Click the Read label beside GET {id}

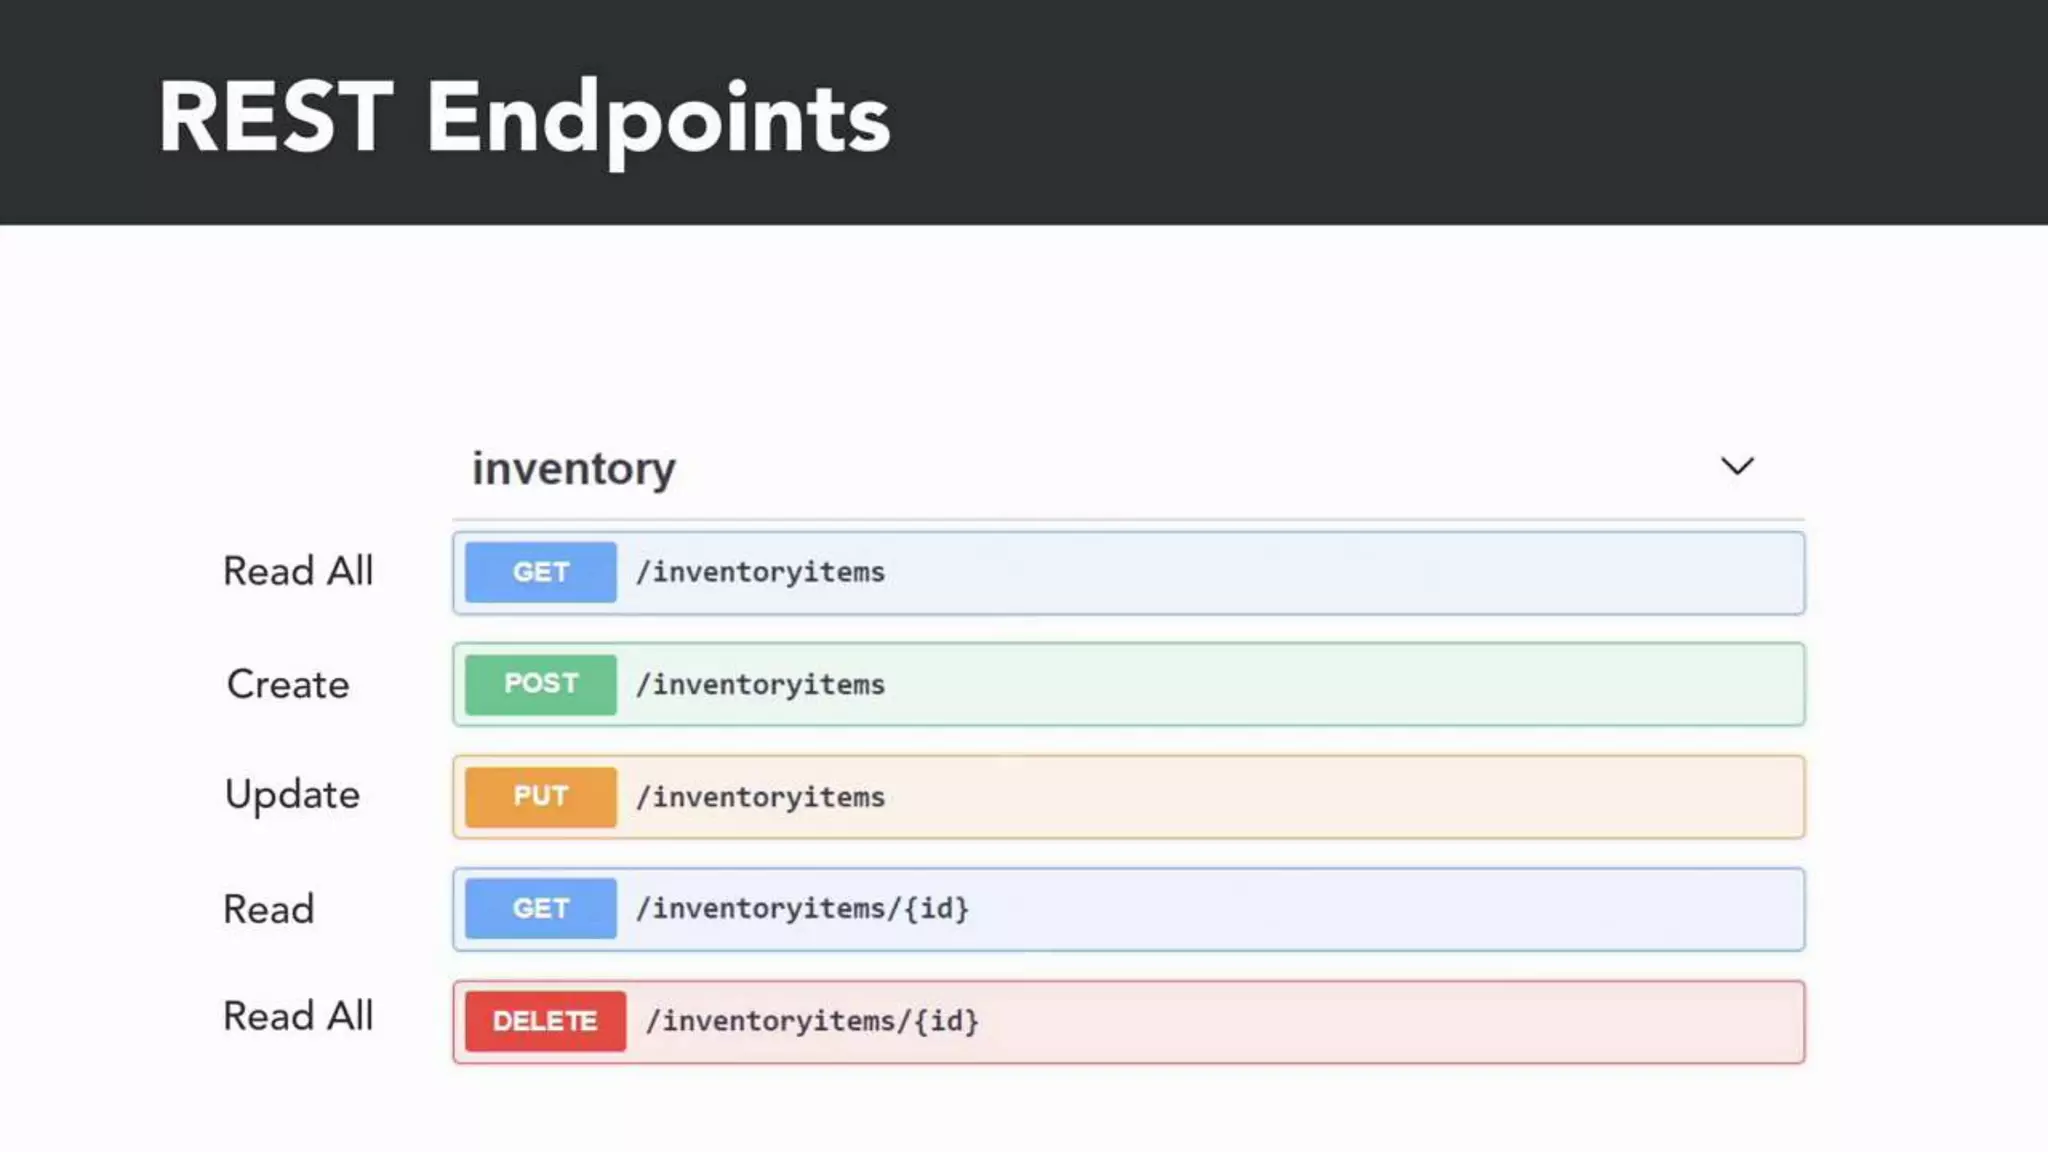click(x=268, y=910)
